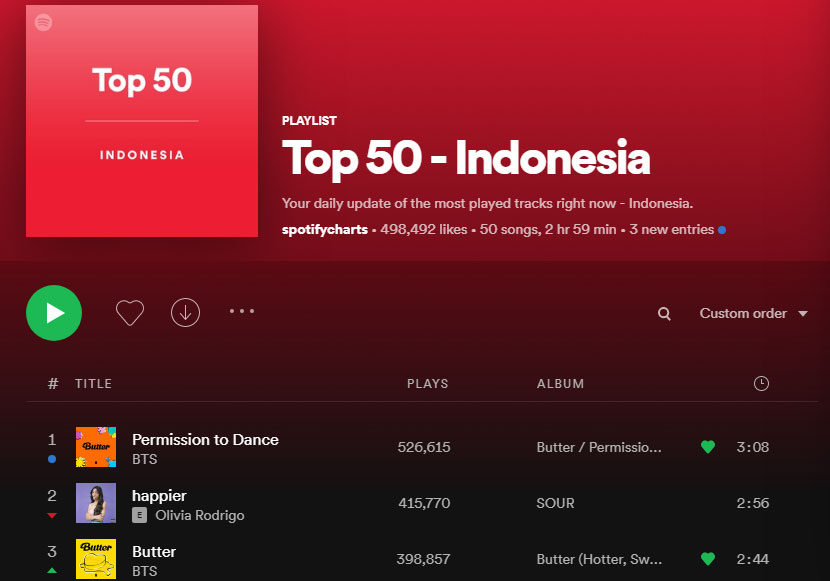Open artist Olivia Rodrigo

(x=200, y=515)
